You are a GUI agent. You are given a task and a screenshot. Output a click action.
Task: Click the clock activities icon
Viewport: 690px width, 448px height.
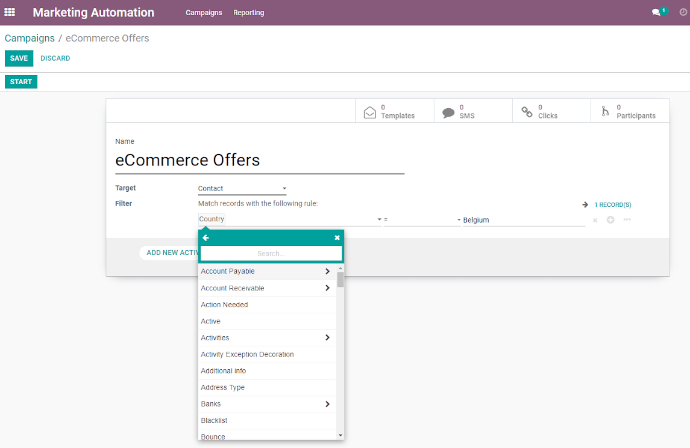[682, 13]
